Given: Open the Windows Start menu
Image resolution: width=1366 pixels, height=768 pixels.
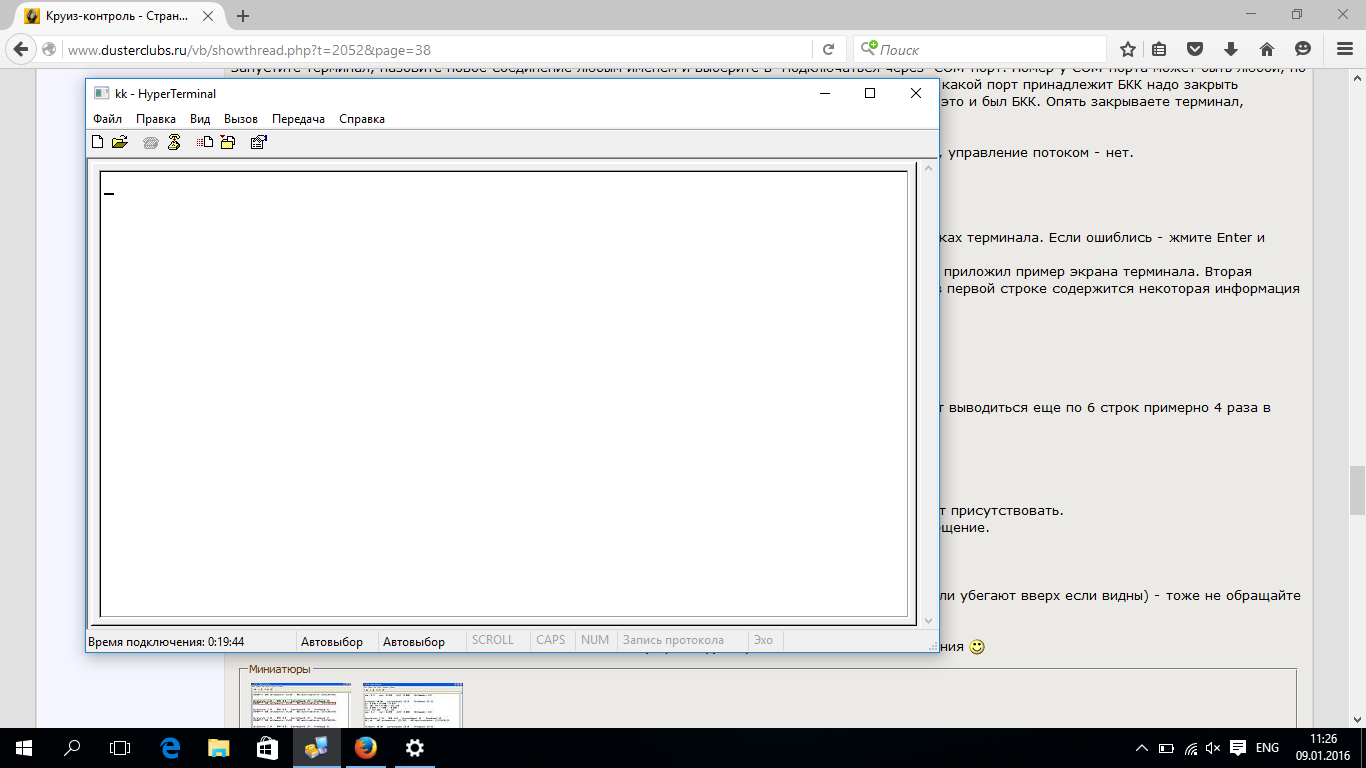Looking at the screenshot, I should tap(24, 747).
